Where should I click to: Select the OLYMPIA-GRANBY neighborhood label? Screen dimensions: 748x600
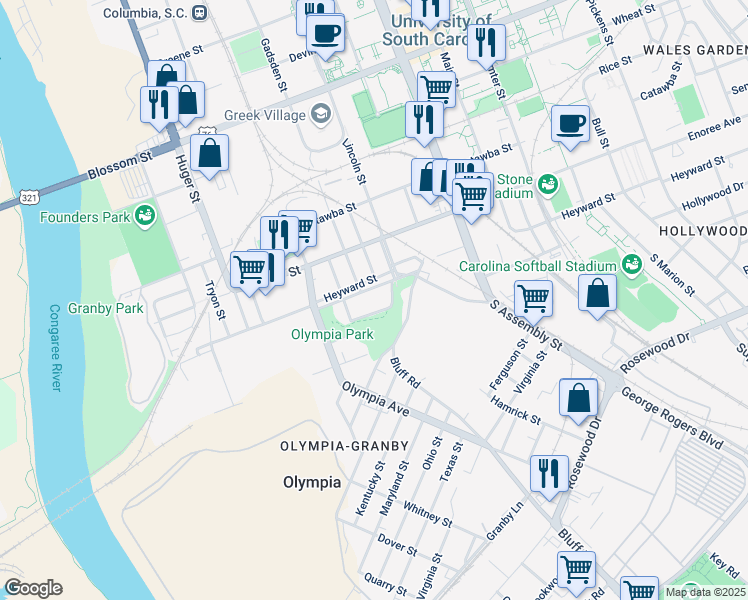344,446
